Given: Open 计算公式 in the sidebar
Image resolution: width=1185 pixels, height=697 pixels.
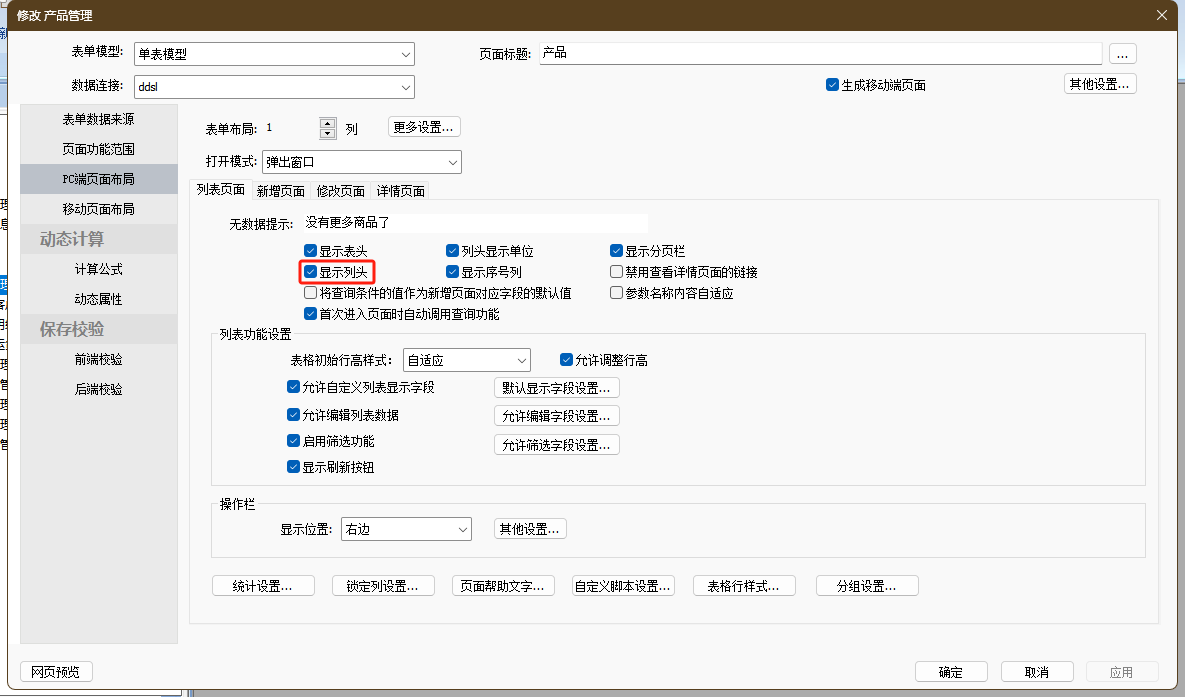Looking at the screenshot, I should point(98,269).
